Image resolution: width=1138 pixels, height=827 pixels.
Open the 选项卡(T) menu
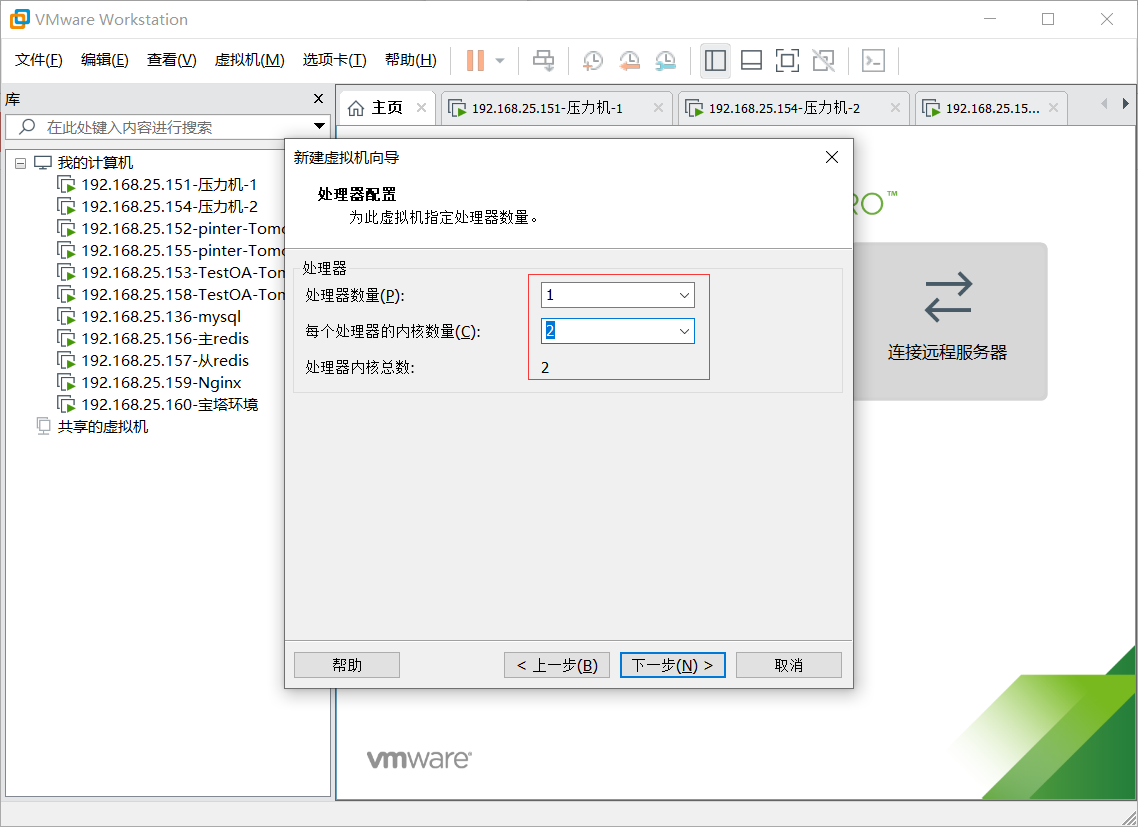[x=335, y=60]
